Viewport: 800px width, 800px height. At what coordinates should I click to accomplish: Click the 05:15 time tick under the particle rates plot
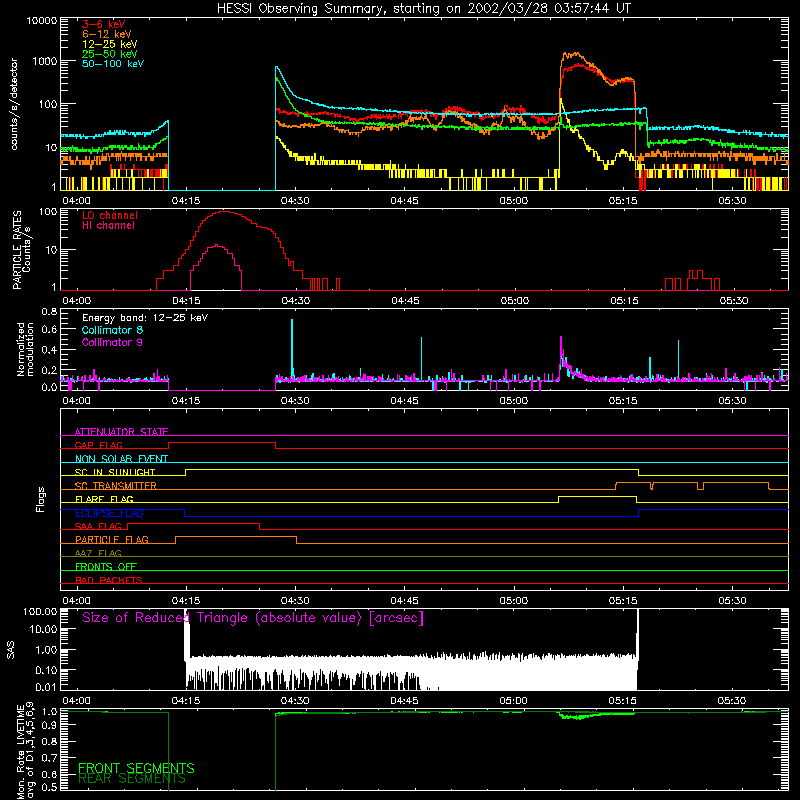tap(624, 301)
